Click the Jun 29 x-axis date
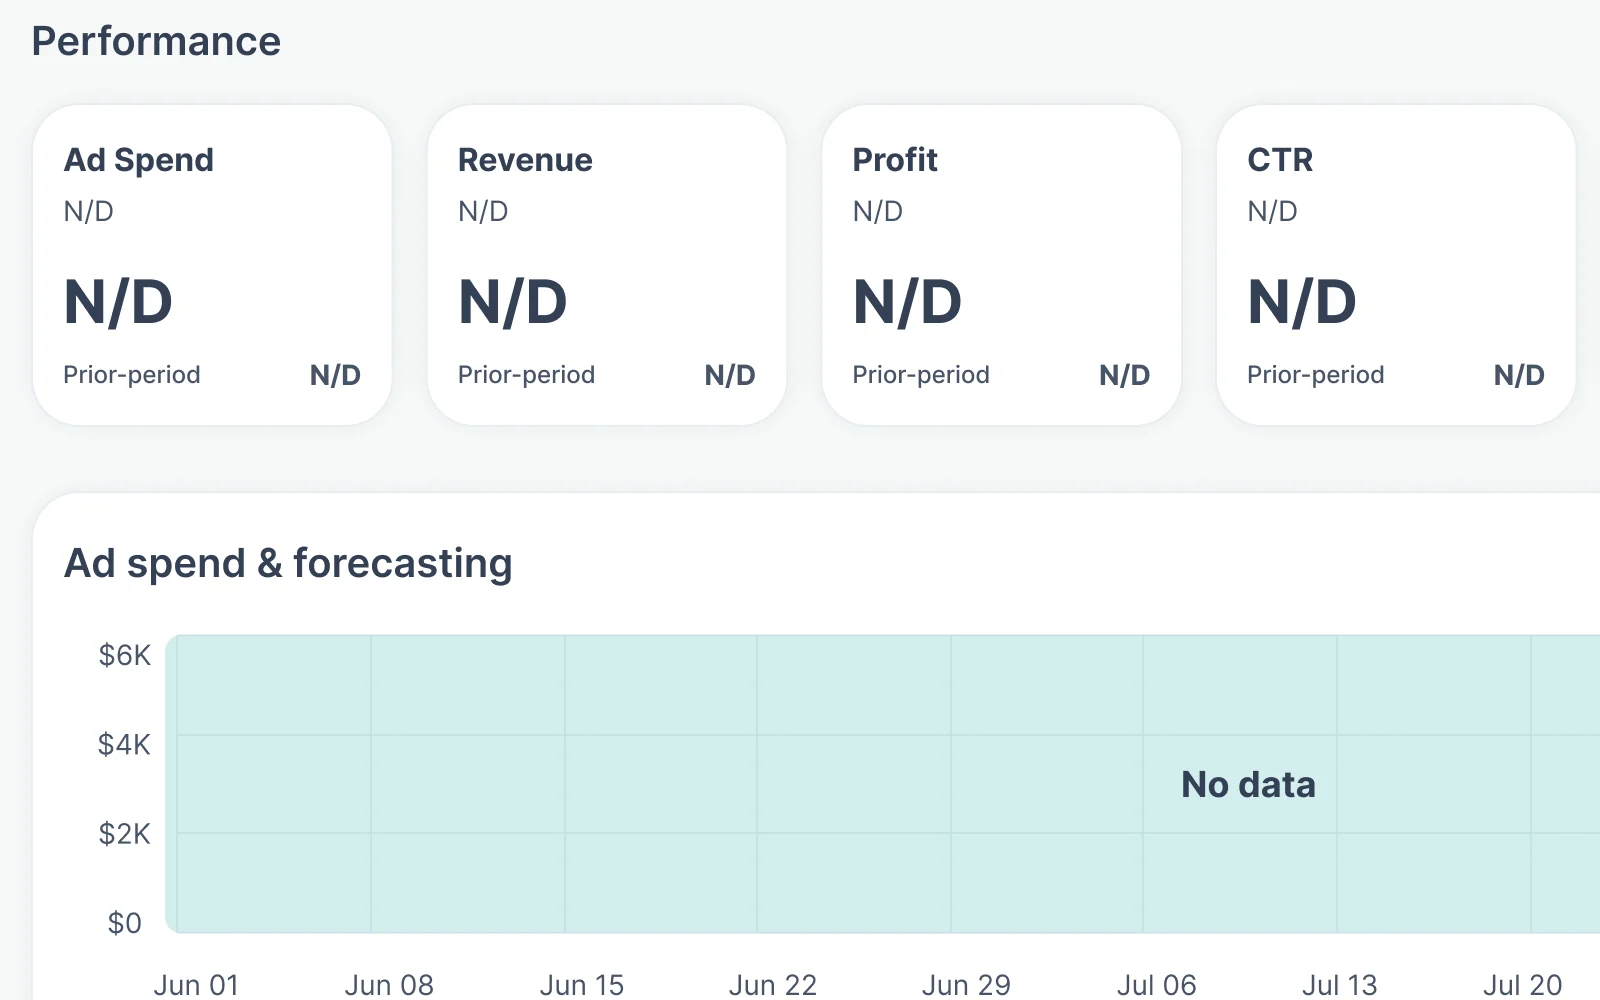Screen dimensions: 1600x1000 (966, 986)
